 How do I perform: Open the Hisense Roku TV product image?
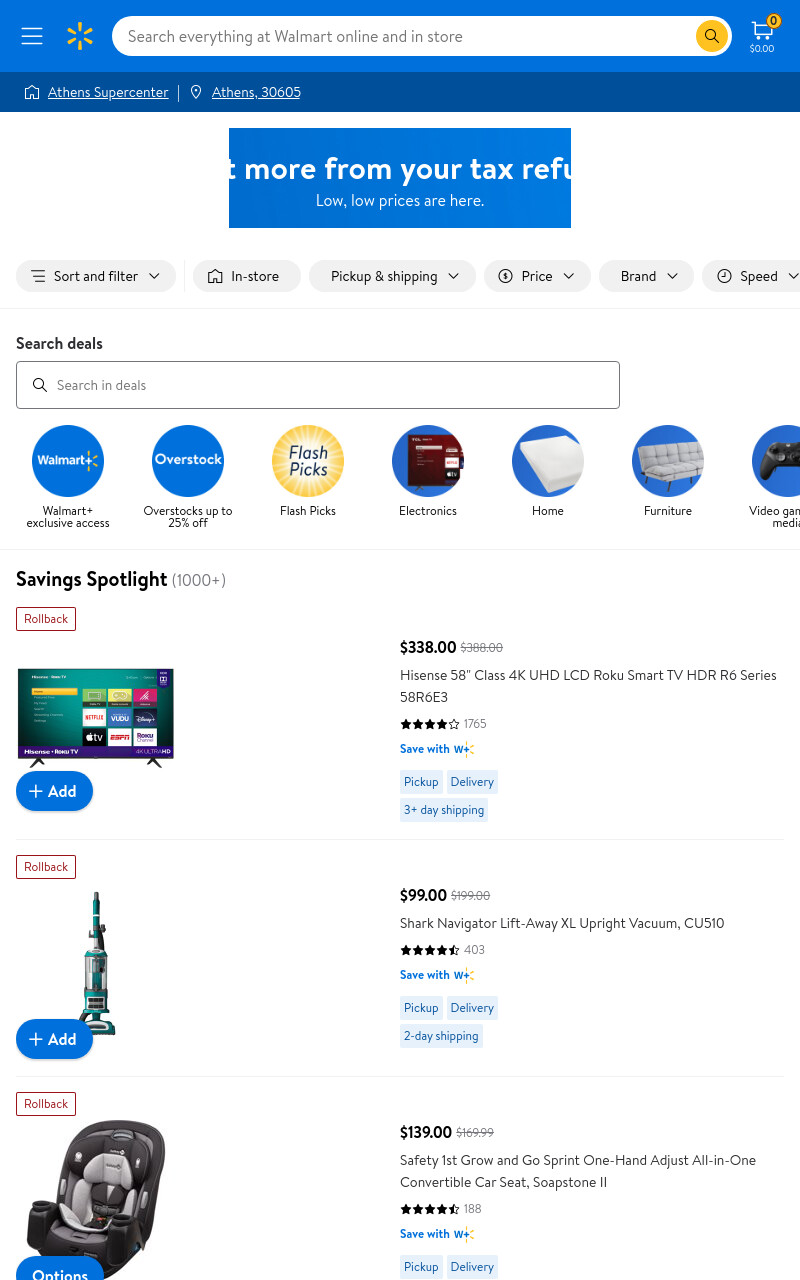pos(96,717)
